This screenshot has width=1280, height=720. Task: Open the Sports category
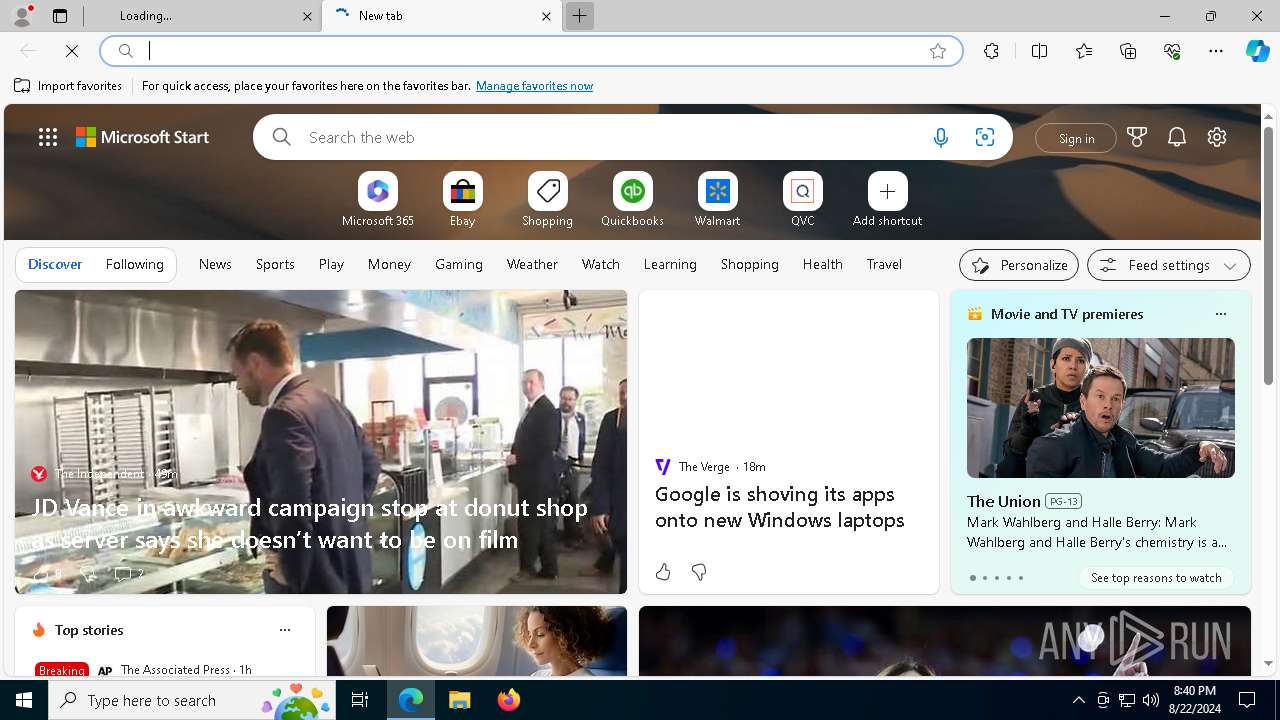[275, 264]
